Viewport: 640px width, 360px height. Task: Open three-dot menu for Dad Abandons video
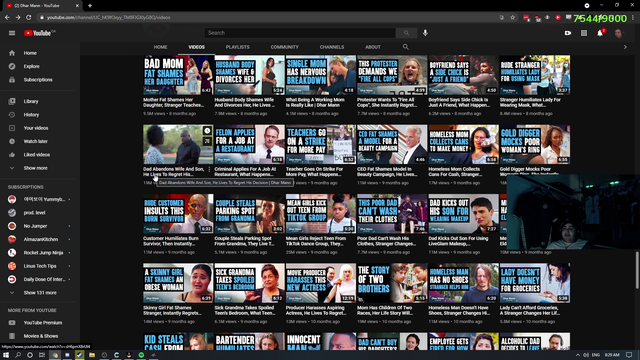pos(209,169)
